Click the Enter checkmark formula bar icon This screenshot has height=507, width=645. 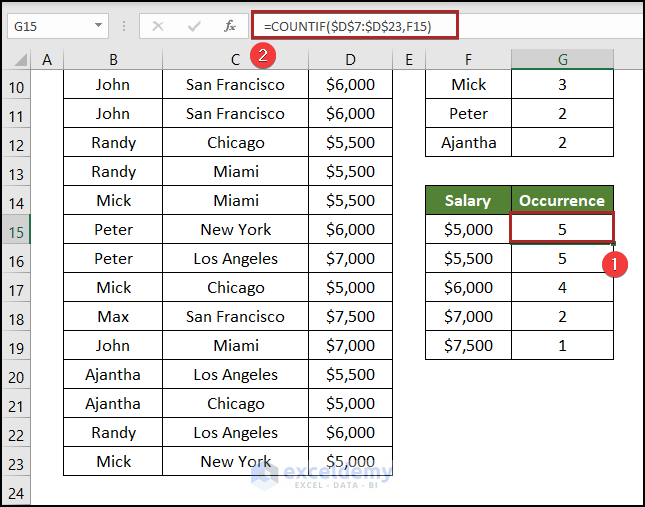tap(193, 26)
